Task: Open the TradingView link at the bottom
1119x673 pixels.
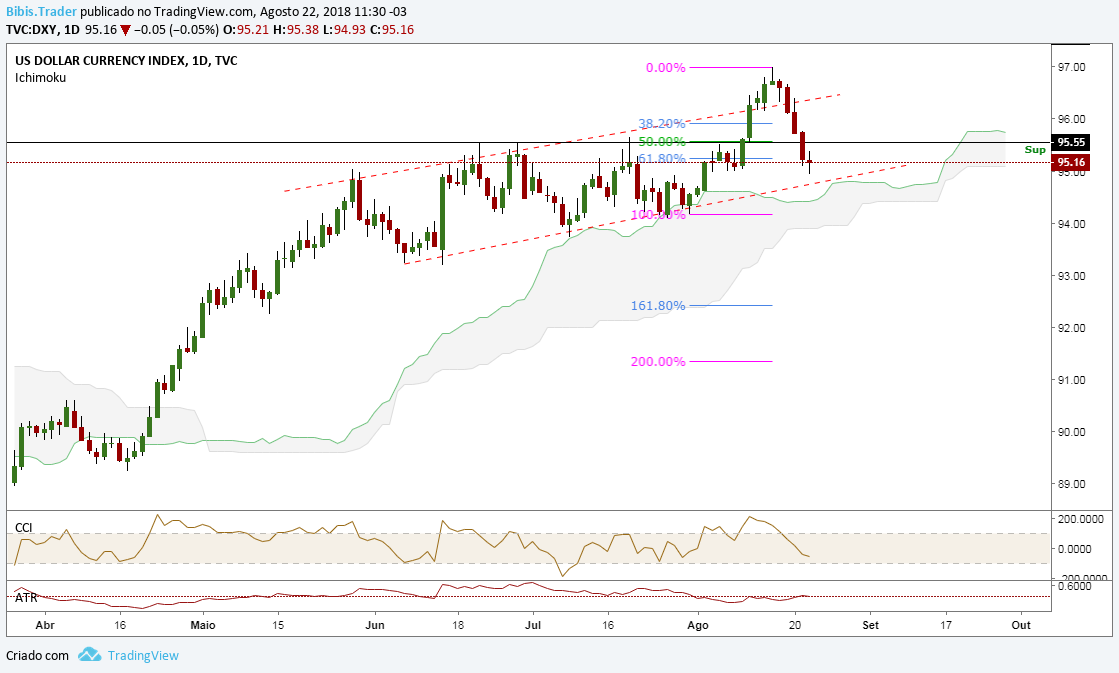Action: (x=143, y=655)
